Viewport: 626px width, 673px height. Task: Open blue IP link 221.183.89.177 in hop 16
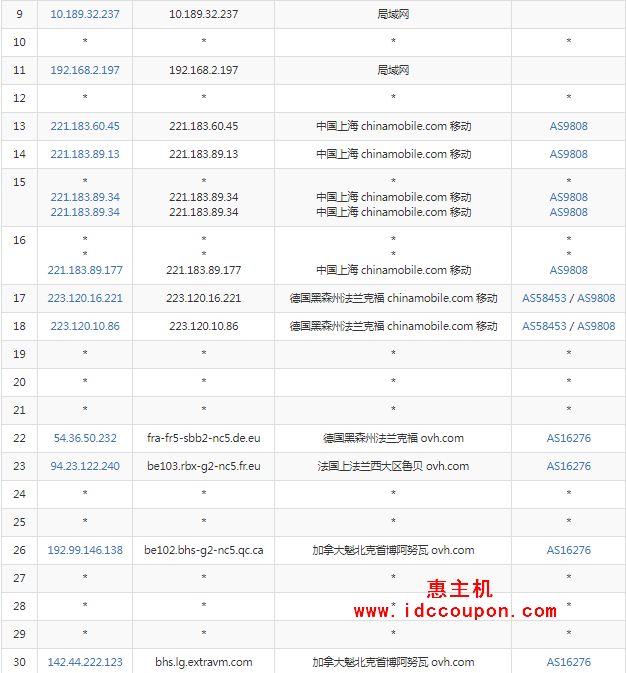[x=85, y=270]
